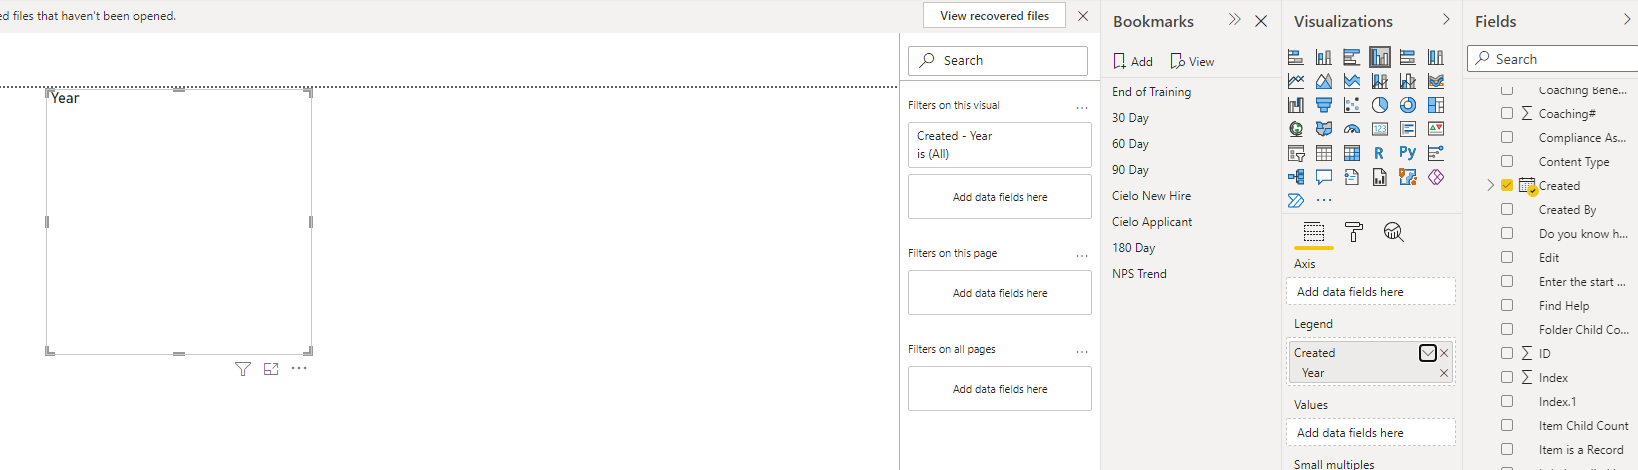This screenshot has height=470, width=1638.
Task: Select the Funnel chart visualization
Action: coord(1324,105)
